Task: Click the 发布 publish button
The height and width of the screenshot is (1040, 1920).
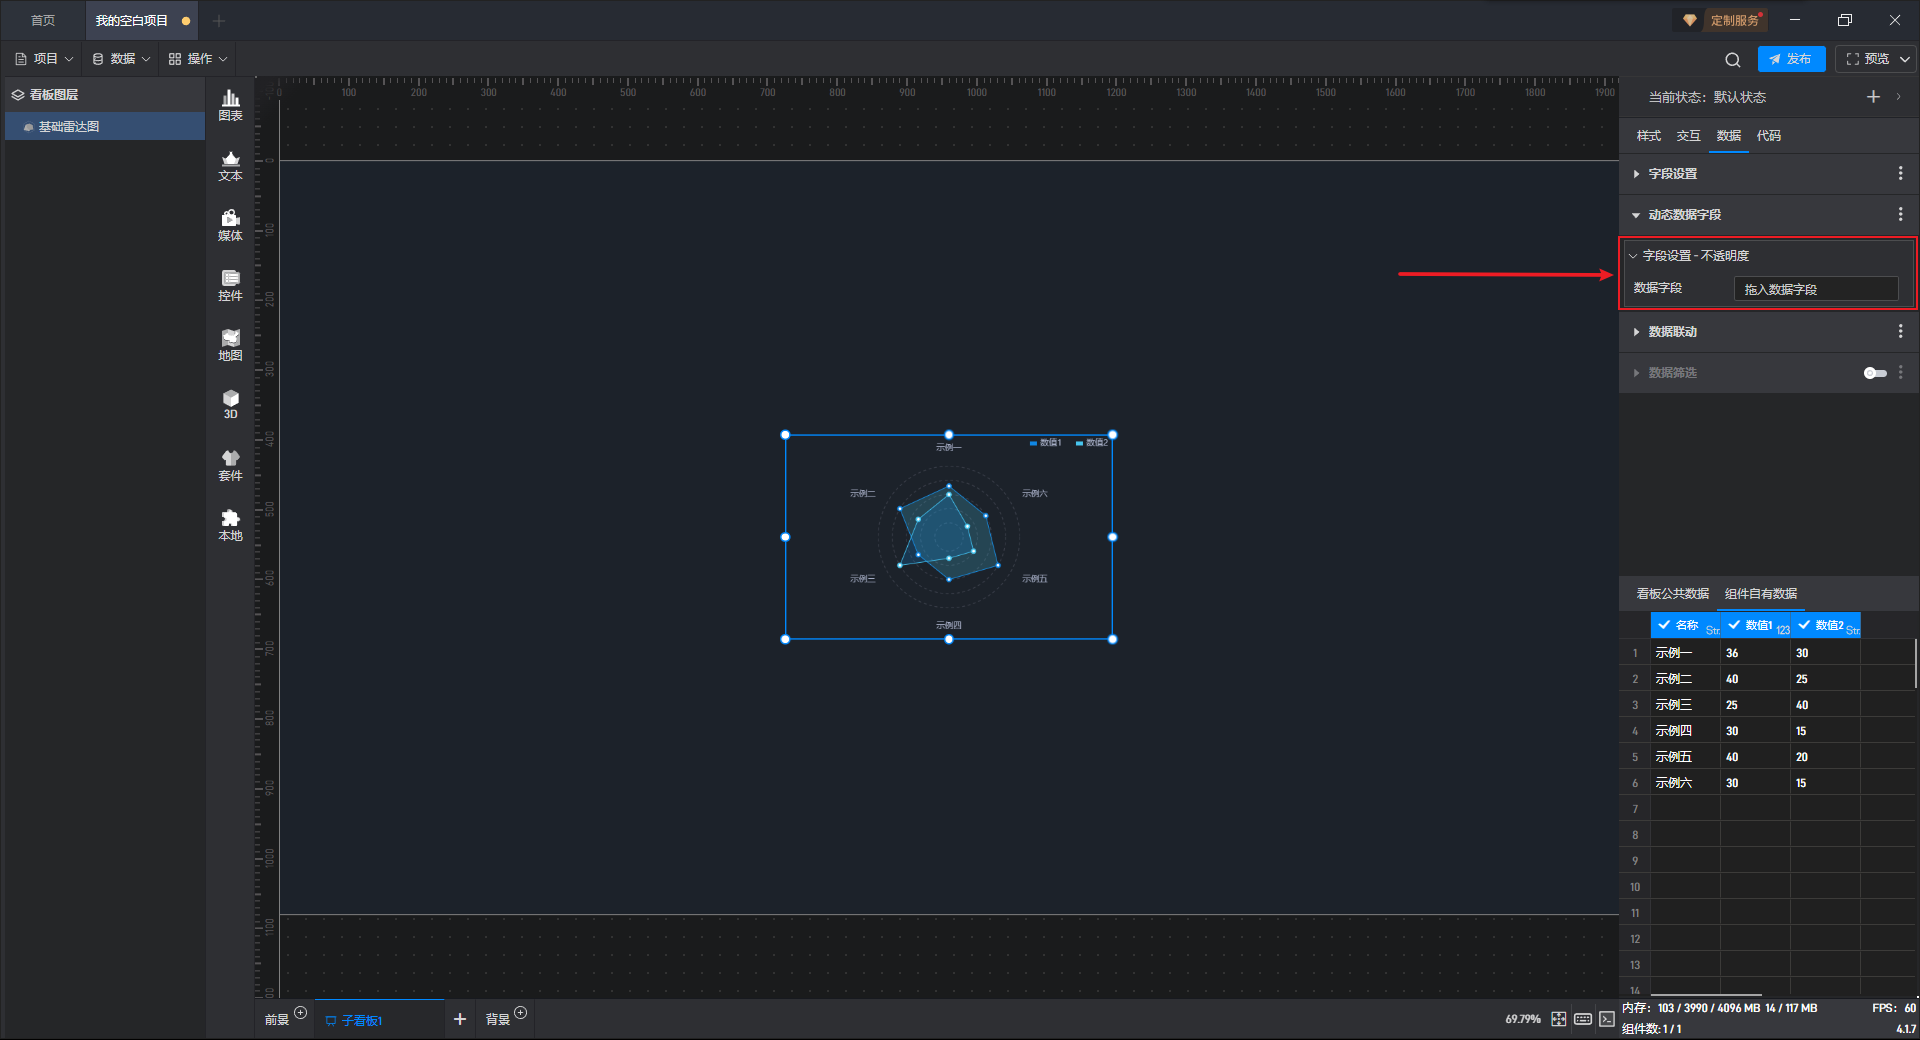Action: coord(1791,59)
